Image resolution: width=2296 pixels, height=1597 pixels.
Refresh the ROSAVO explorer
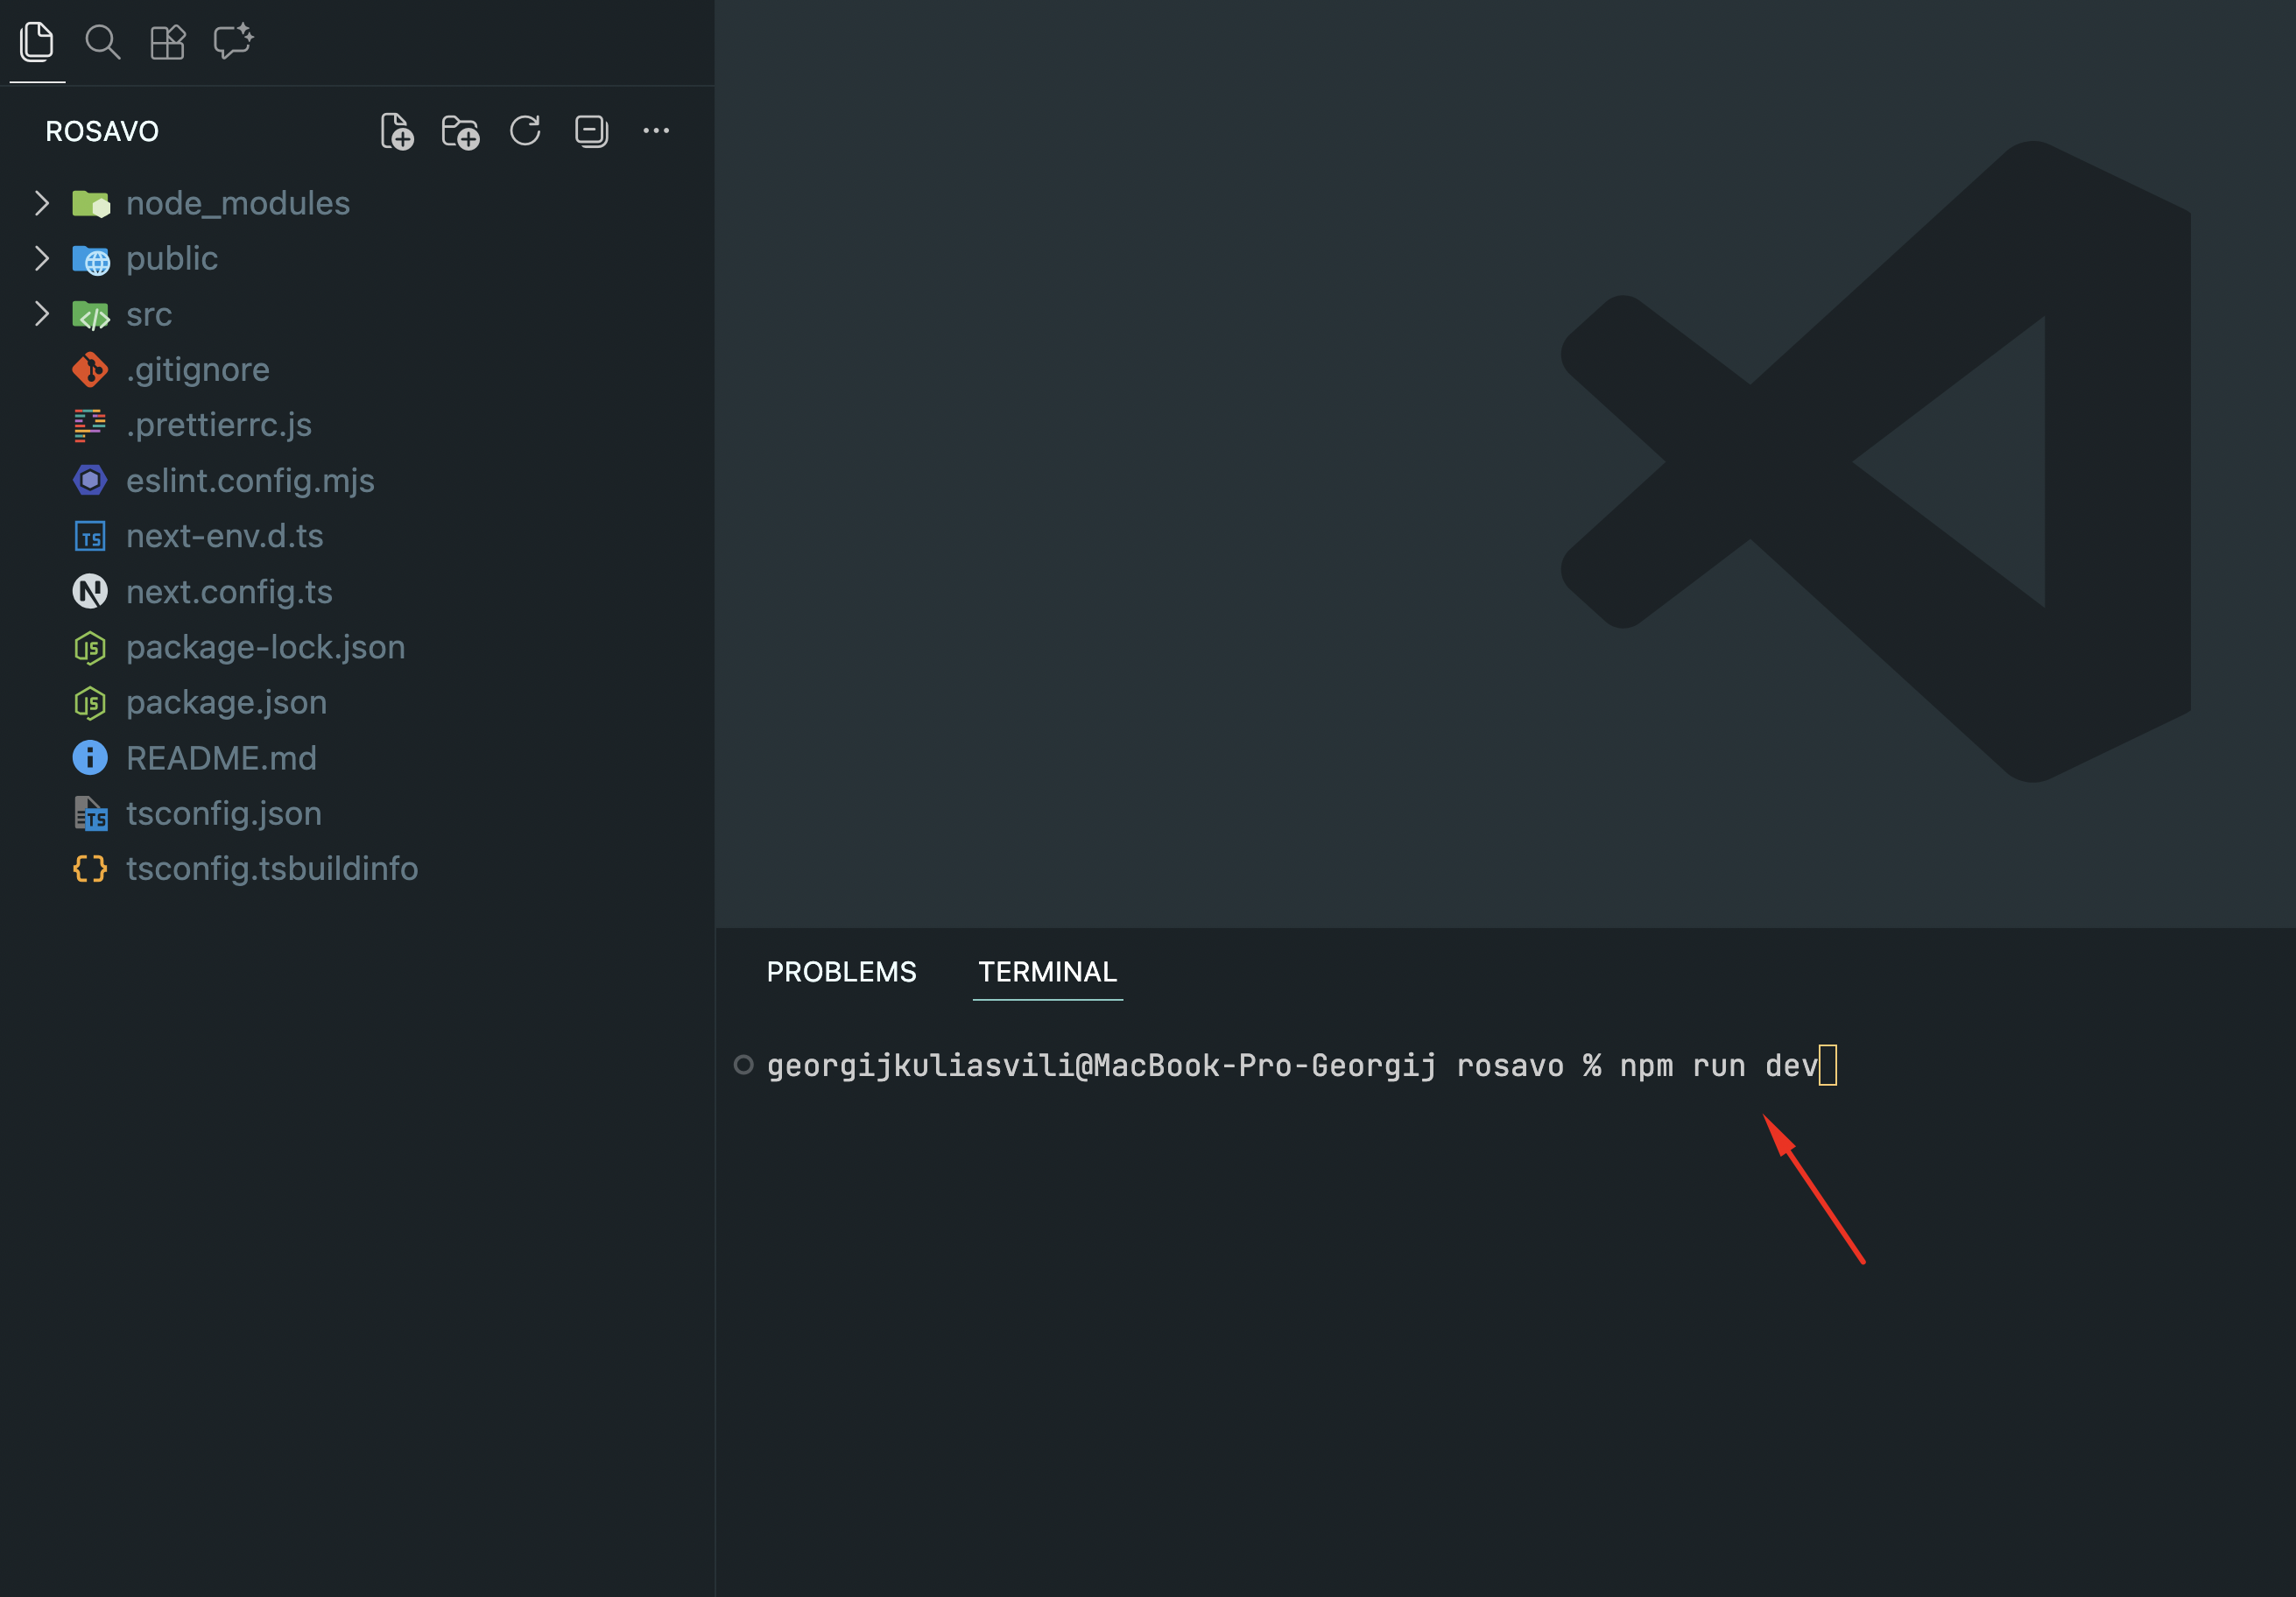point(525,131)
